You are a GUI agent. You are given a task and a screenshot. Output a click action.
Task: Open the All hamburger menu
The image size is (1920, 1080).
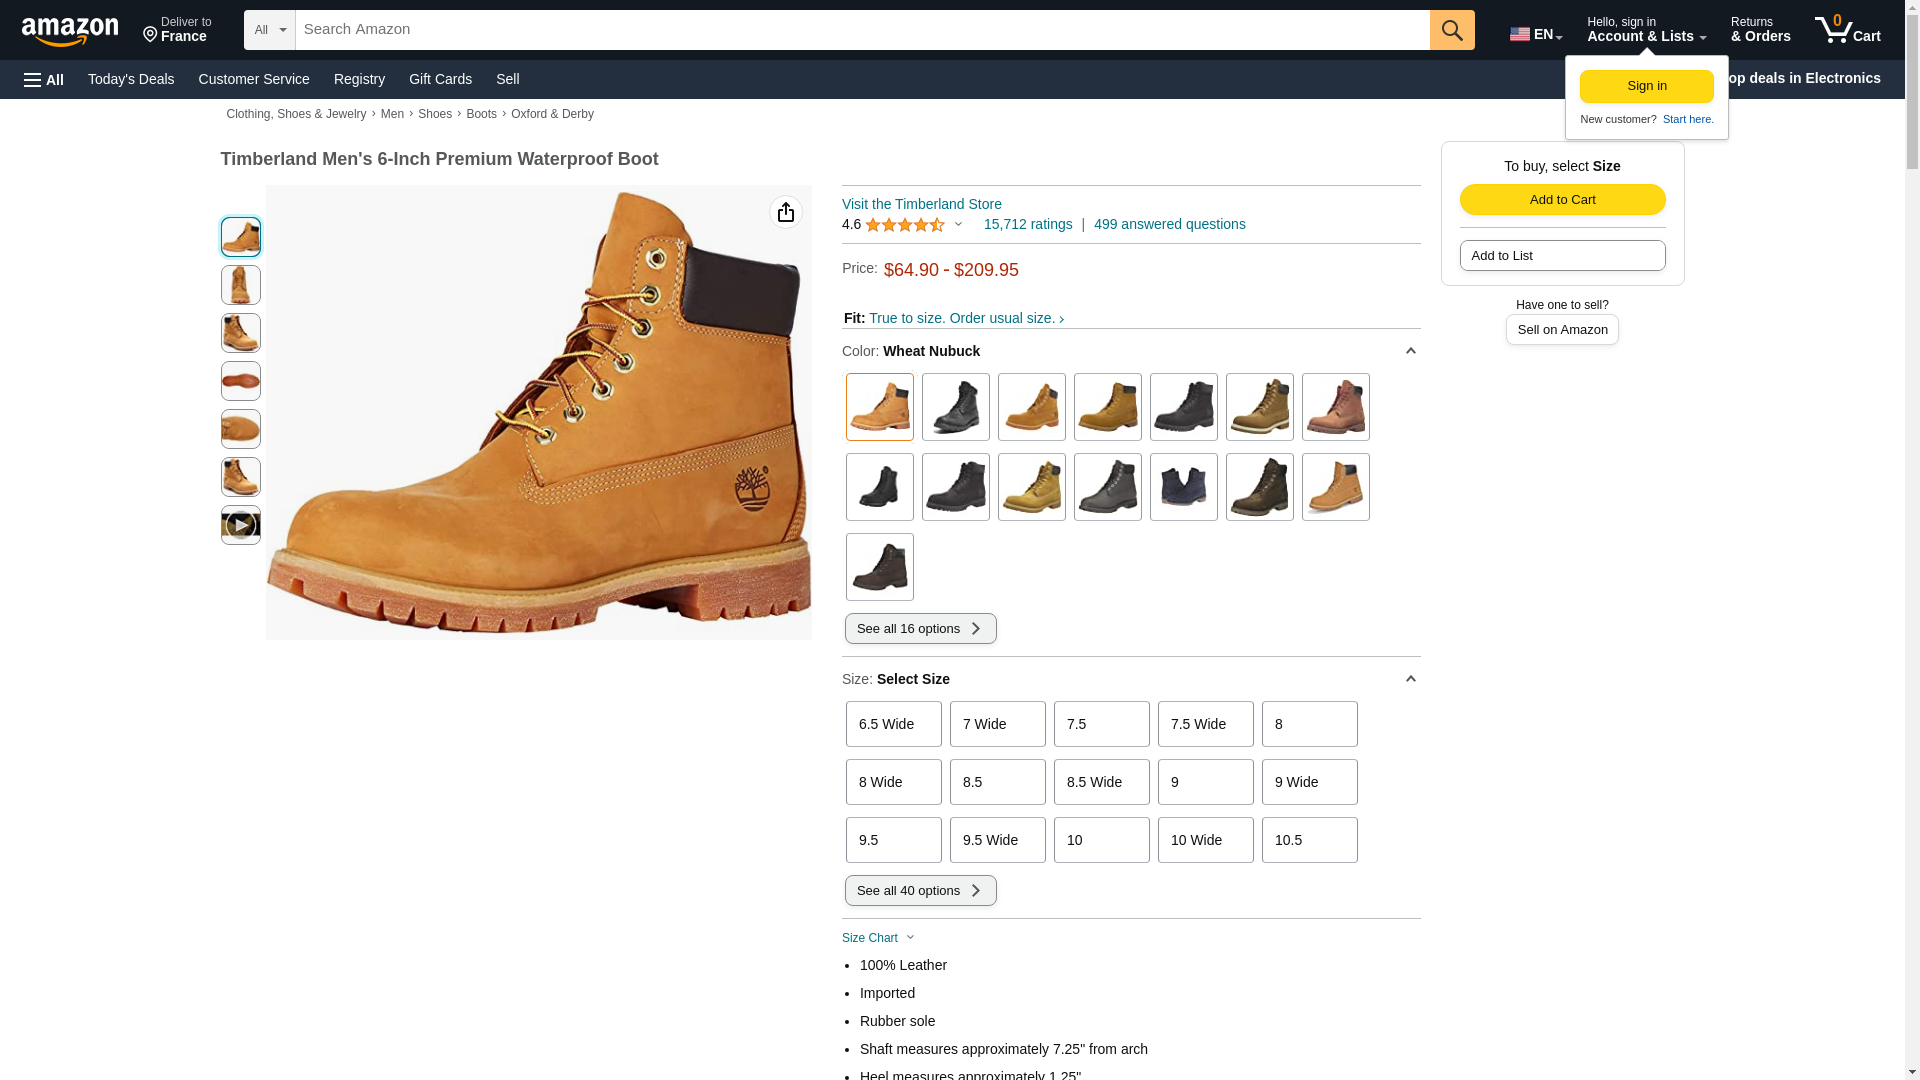[x=44, y=79]
